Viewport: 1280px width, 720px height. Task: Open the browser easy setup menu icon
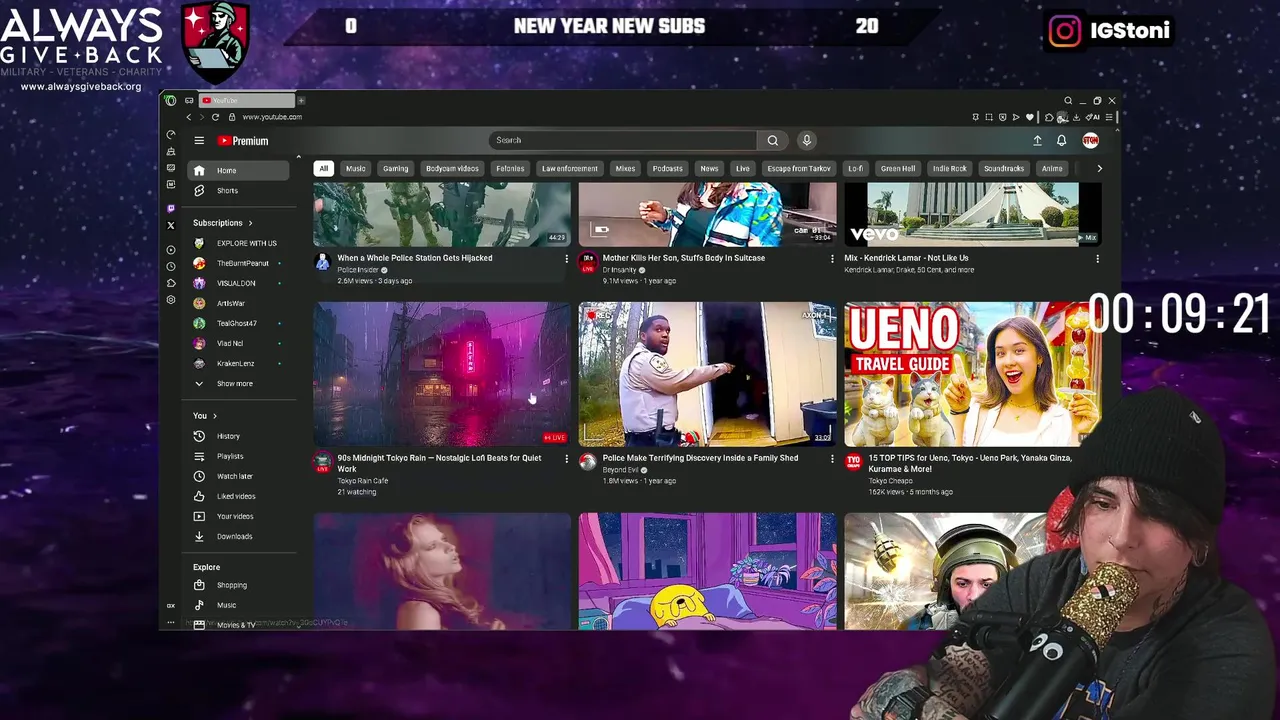click(1108, 117)
